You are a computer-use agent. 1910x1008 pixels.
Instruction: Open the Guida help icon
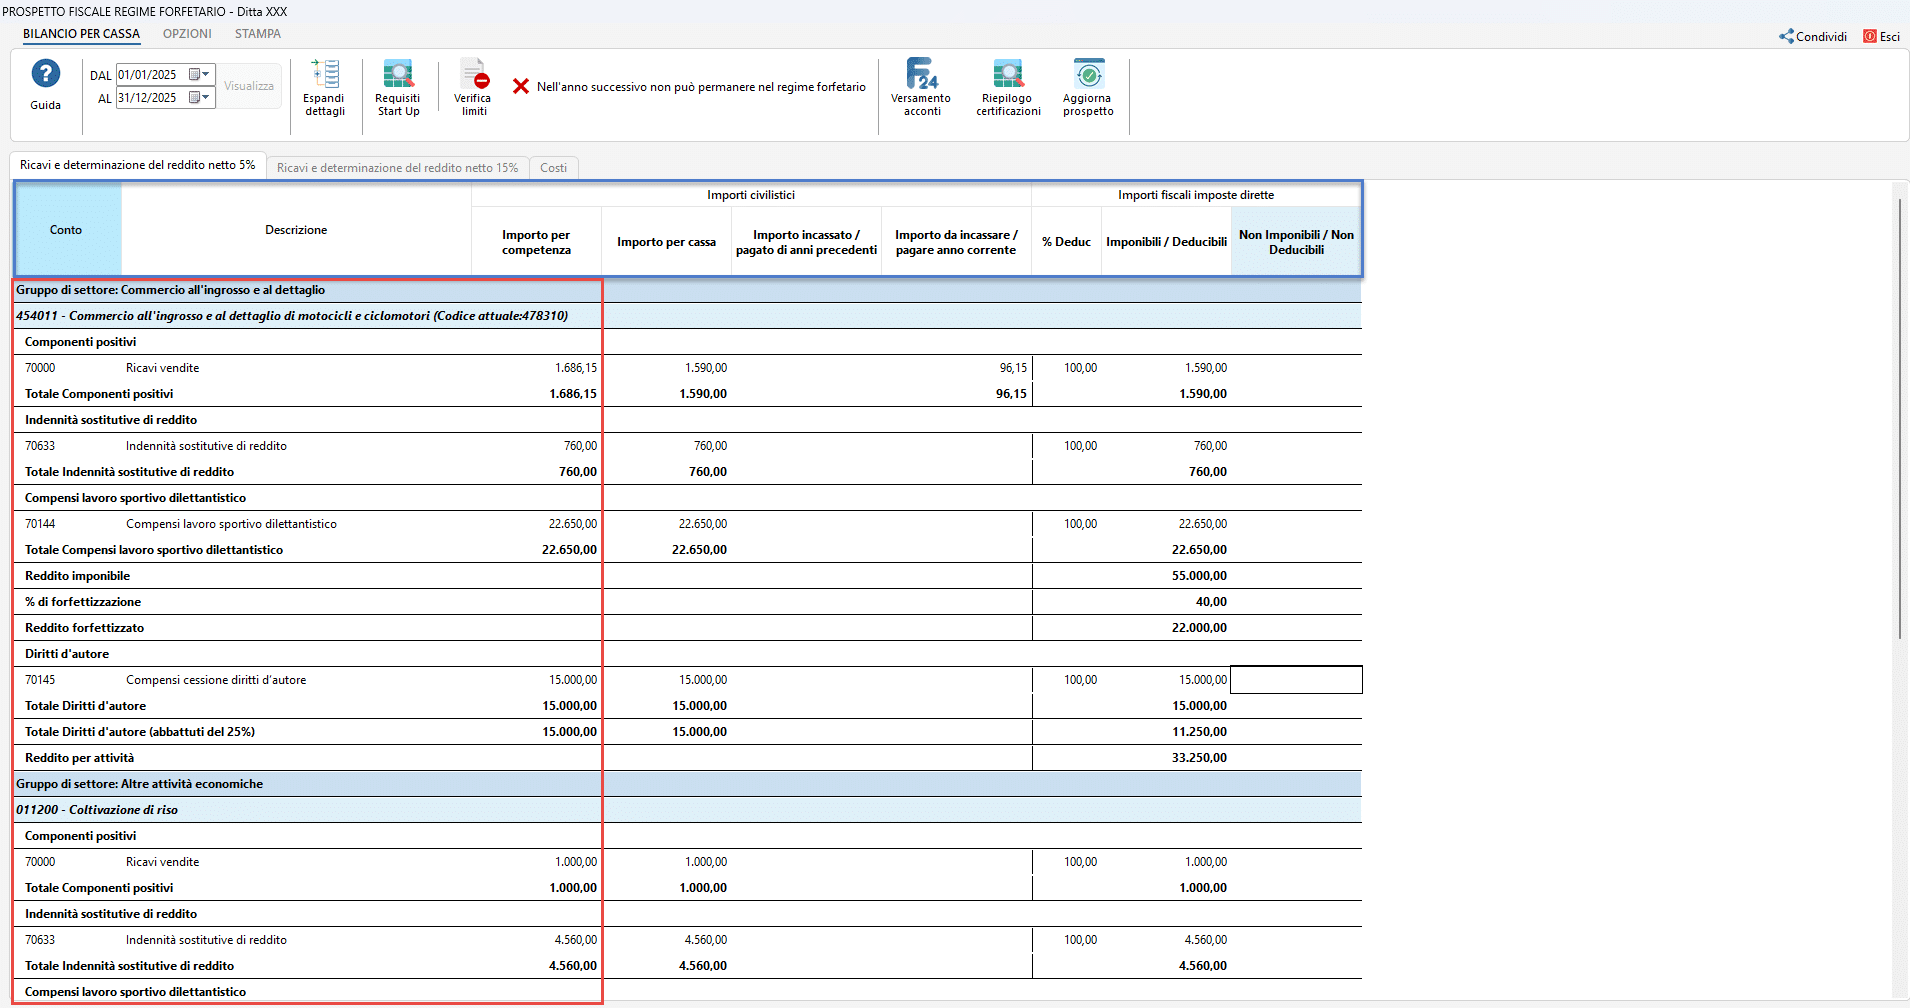45,75
